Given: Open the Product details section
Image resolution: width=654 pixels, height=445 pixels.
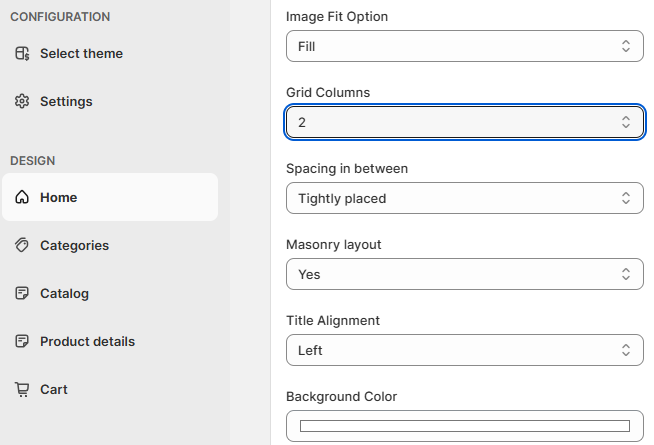Looking at the screenshot, I should (x=110, y=341).
